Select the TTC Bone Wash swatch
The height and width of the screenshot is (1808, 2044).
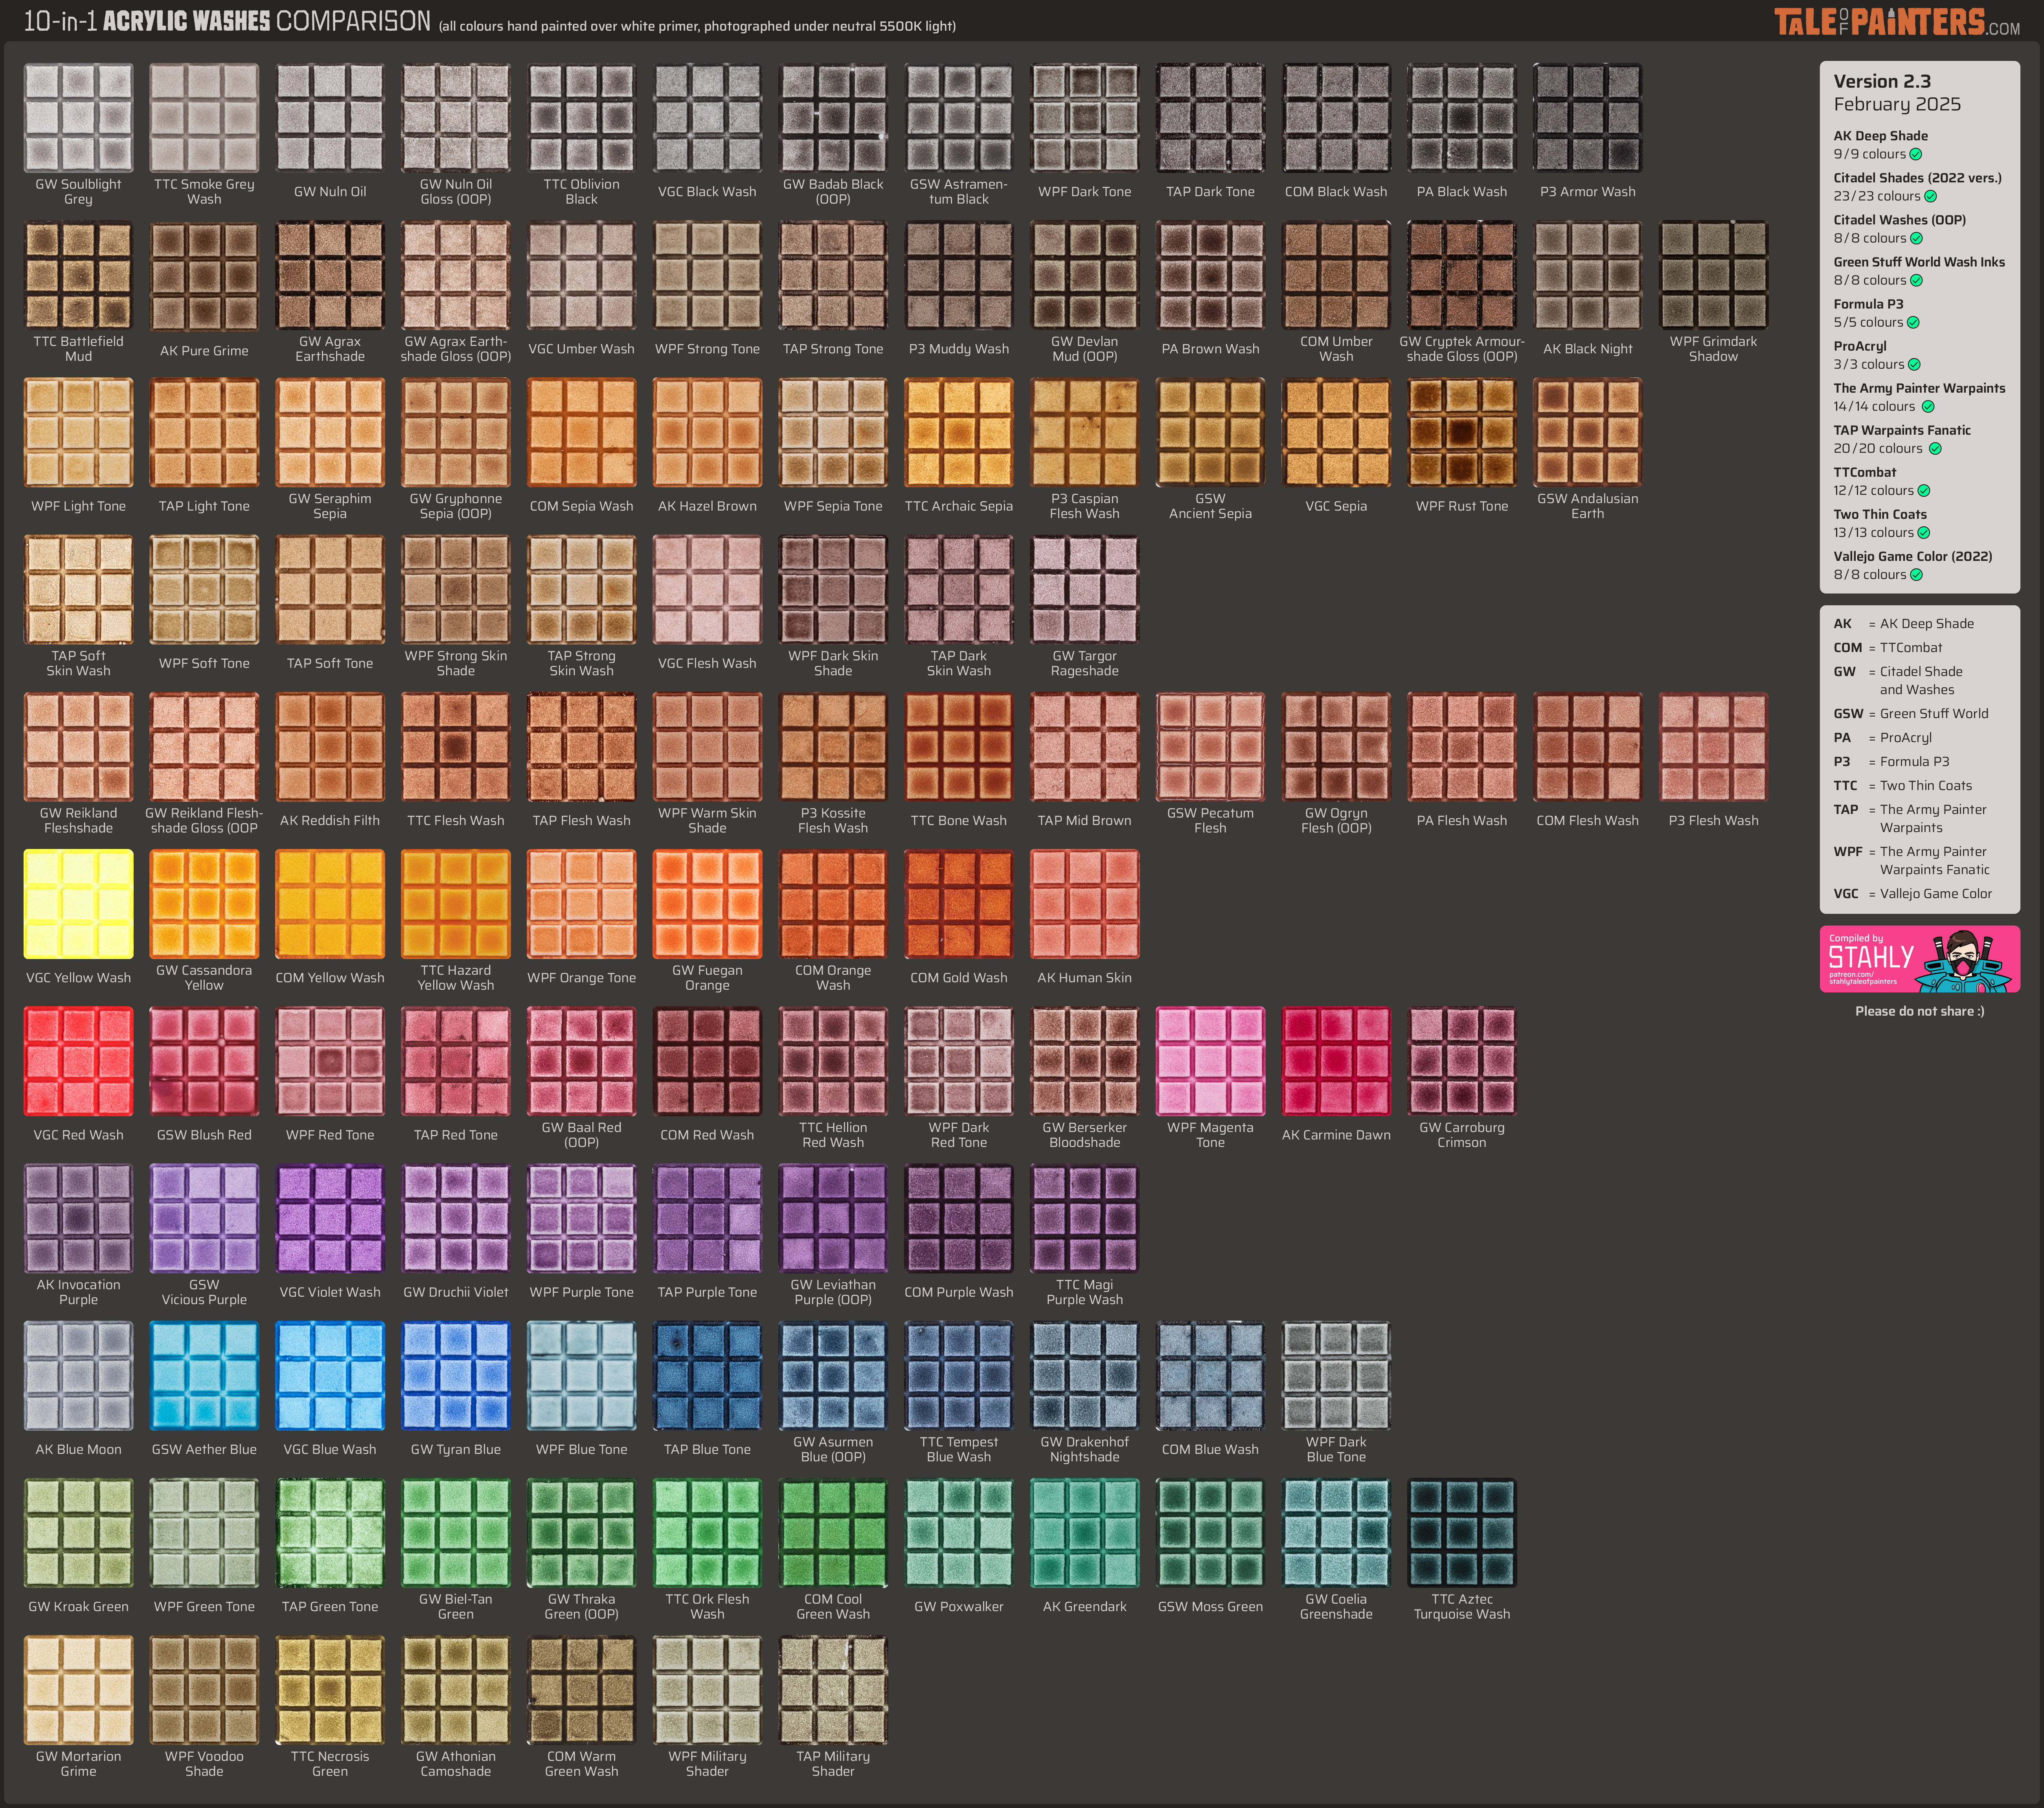point(959,747)
